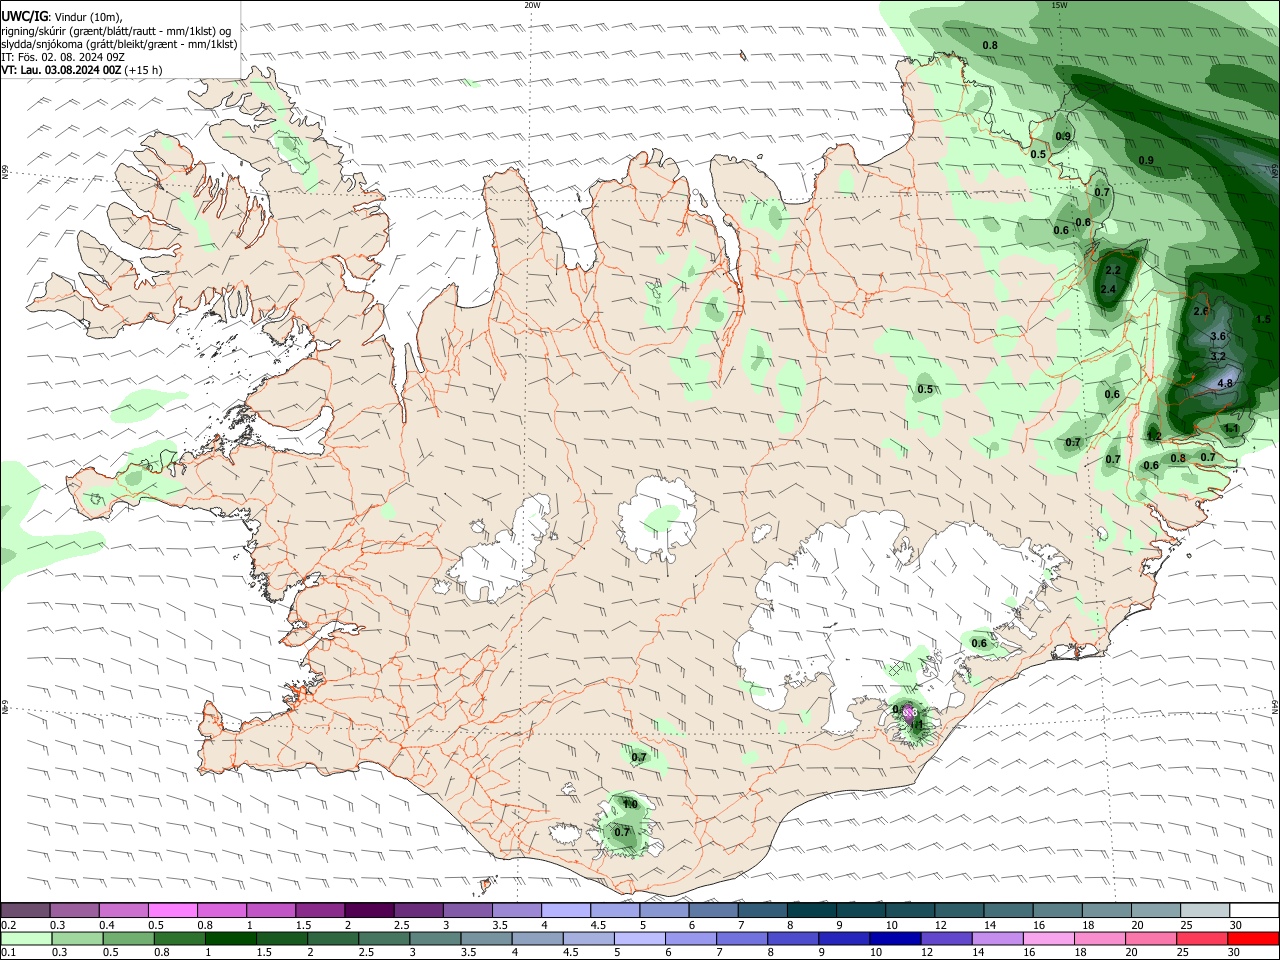Click the 'UWC/IG: Vindur (10m)' title line

point(62,17)
